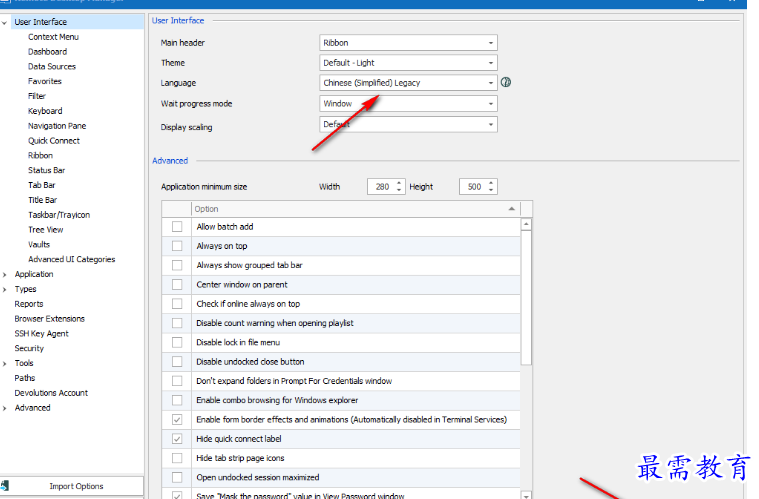Image resolution: width=759 pixels, height=499 pixels.
Task: Expand the Advanced tree node
Action: [x=4, y=408]
